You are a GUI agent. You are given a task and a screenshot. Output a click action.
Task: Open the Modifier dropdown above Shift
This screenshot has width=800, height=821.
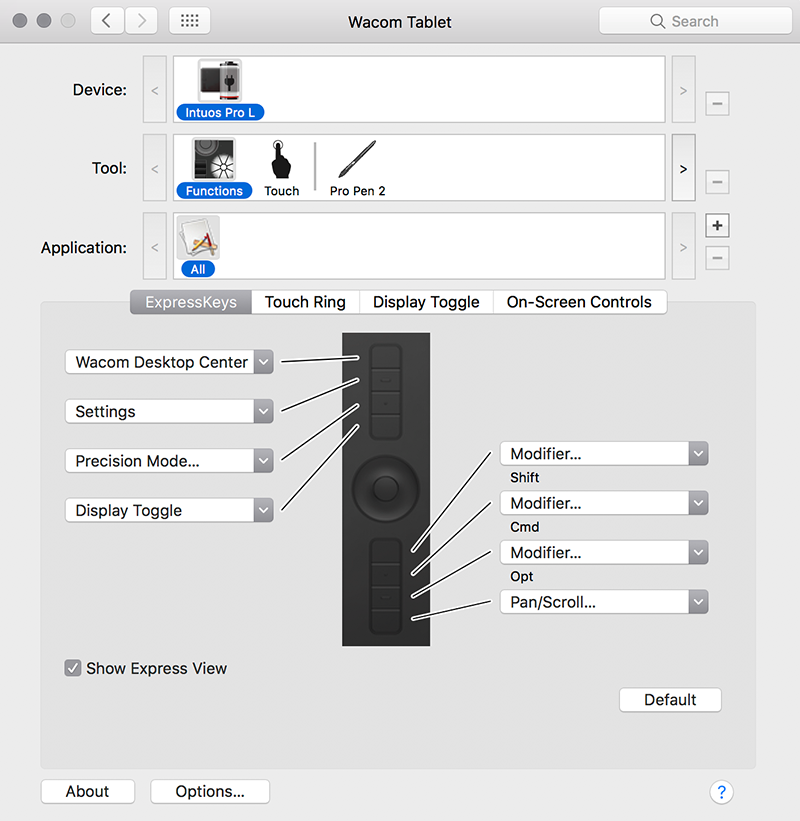604,453
